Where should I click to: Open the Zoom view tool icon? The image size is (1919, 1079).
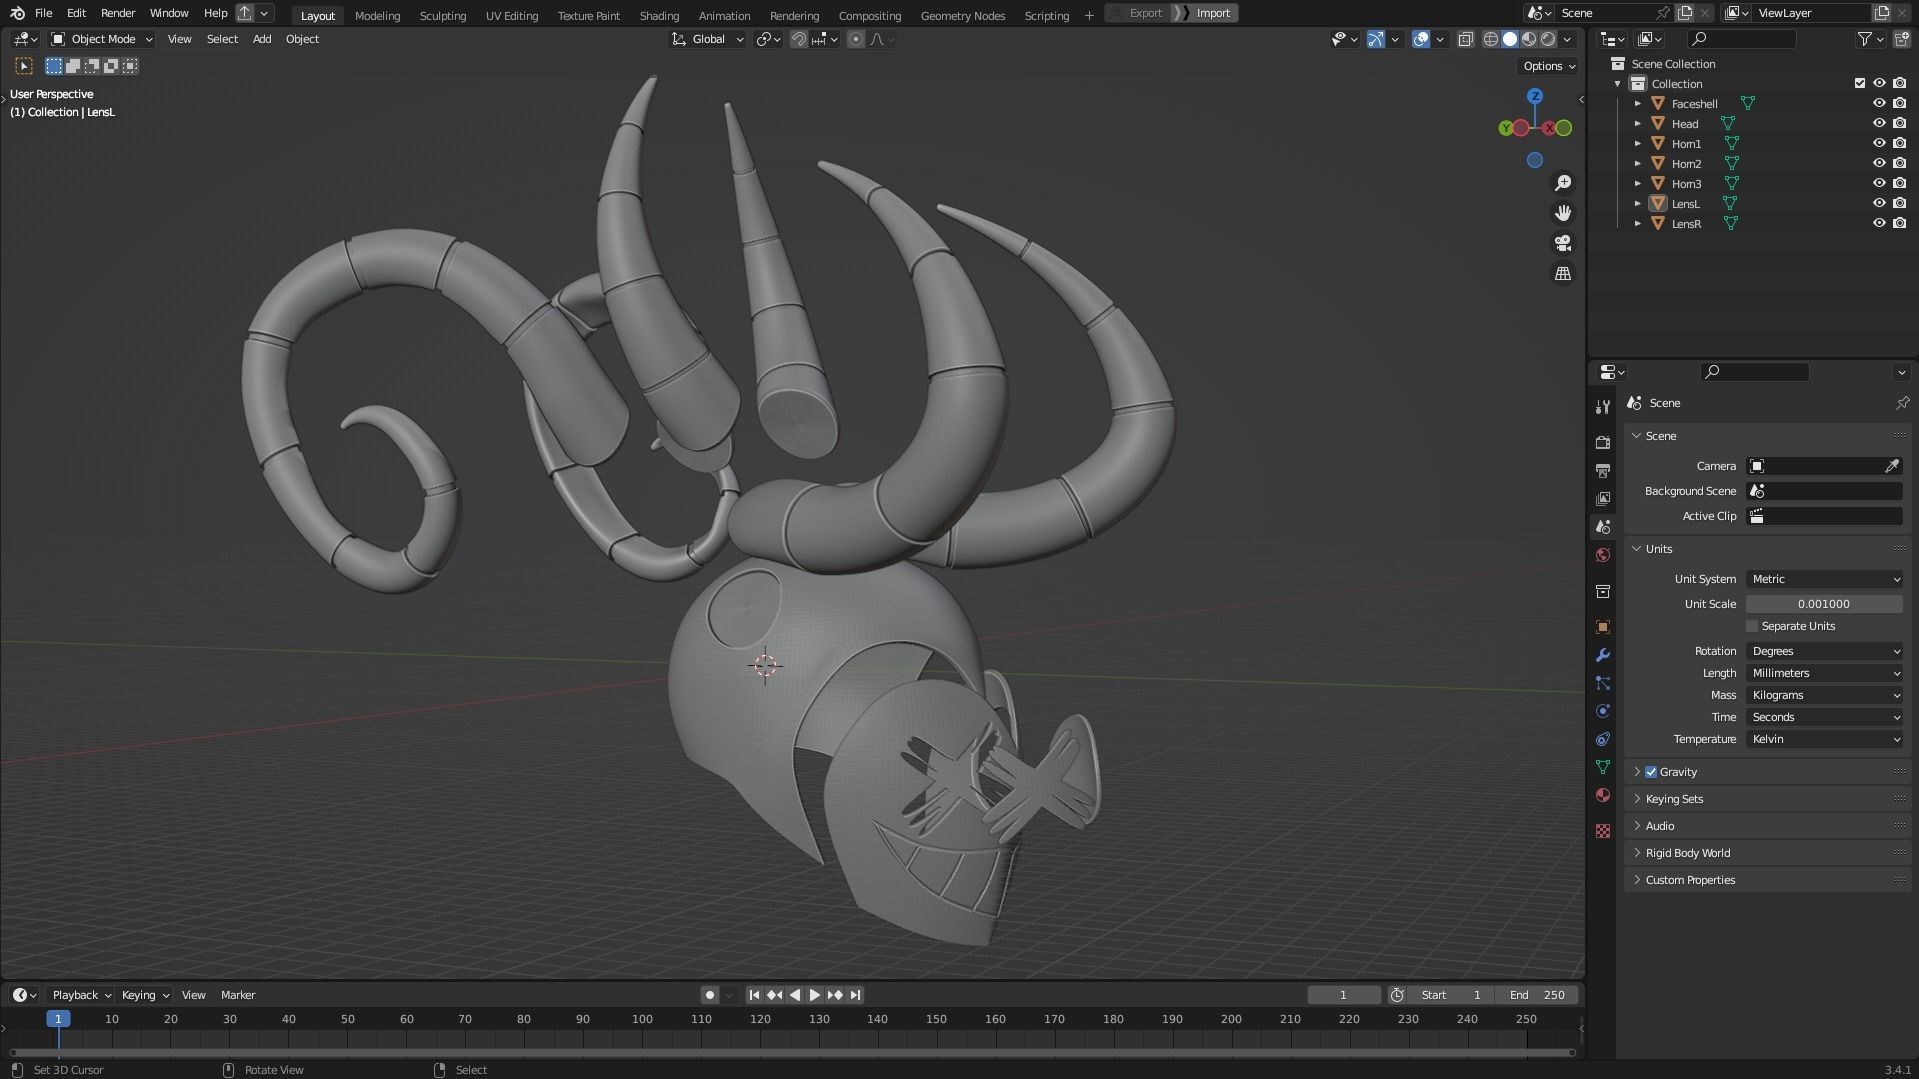(1563, 183)
